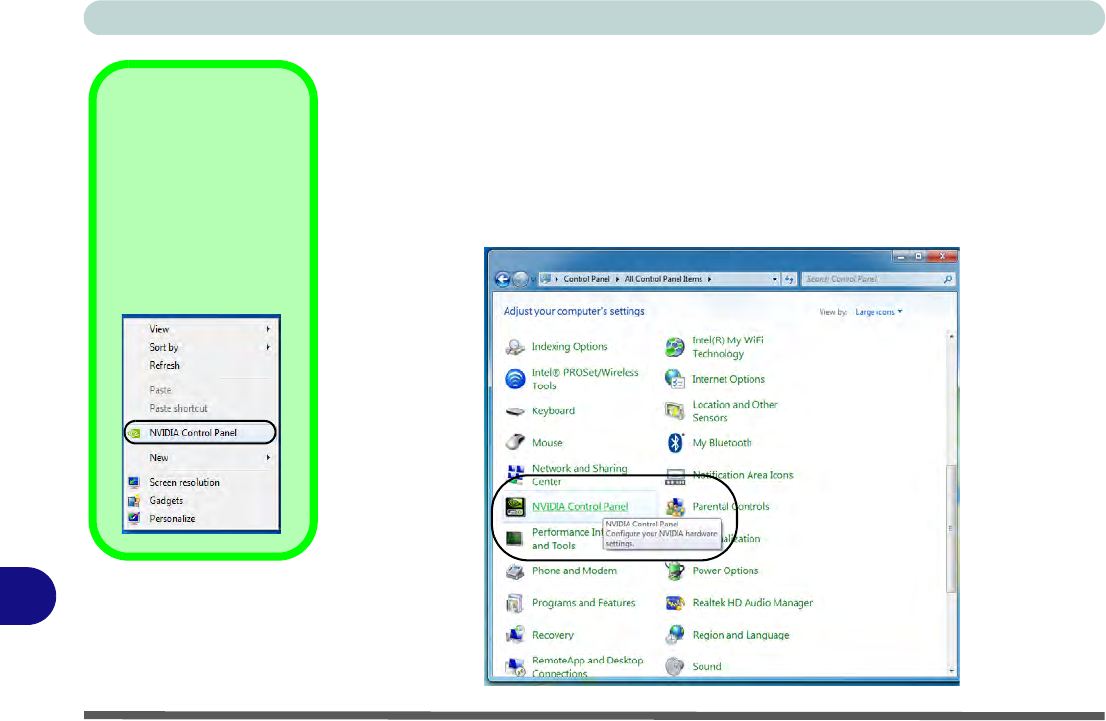Click the Back arrow in Control Panel
Image resolution: width=1106 pixels, height=721 pixels.
point(502,279)
